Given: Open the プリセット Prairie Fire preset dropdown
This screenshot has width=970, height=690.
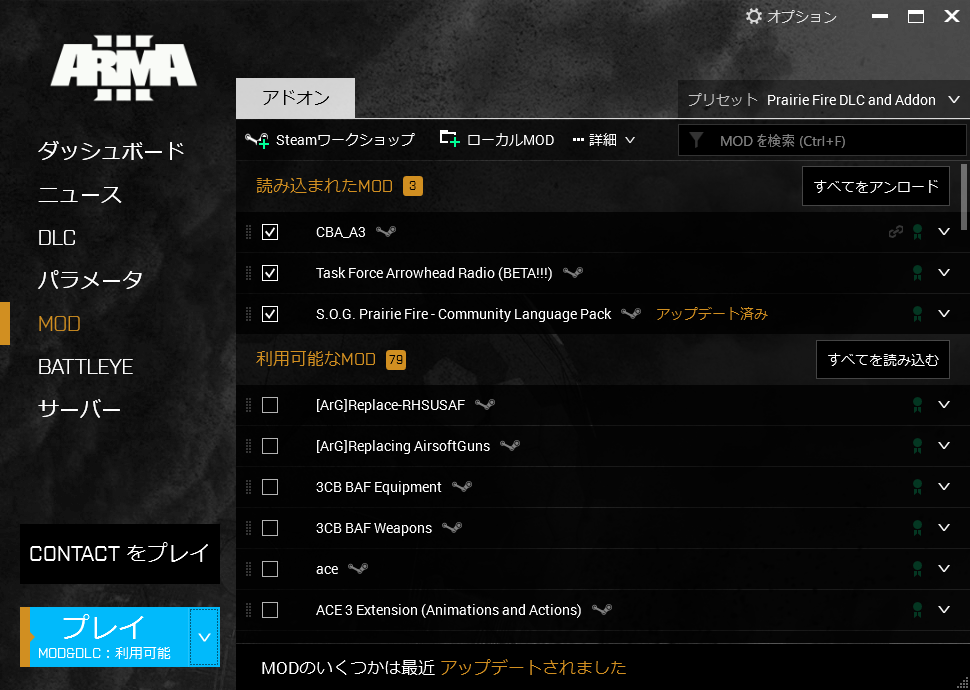Looking at the screenshot, I should coord(823,100).
